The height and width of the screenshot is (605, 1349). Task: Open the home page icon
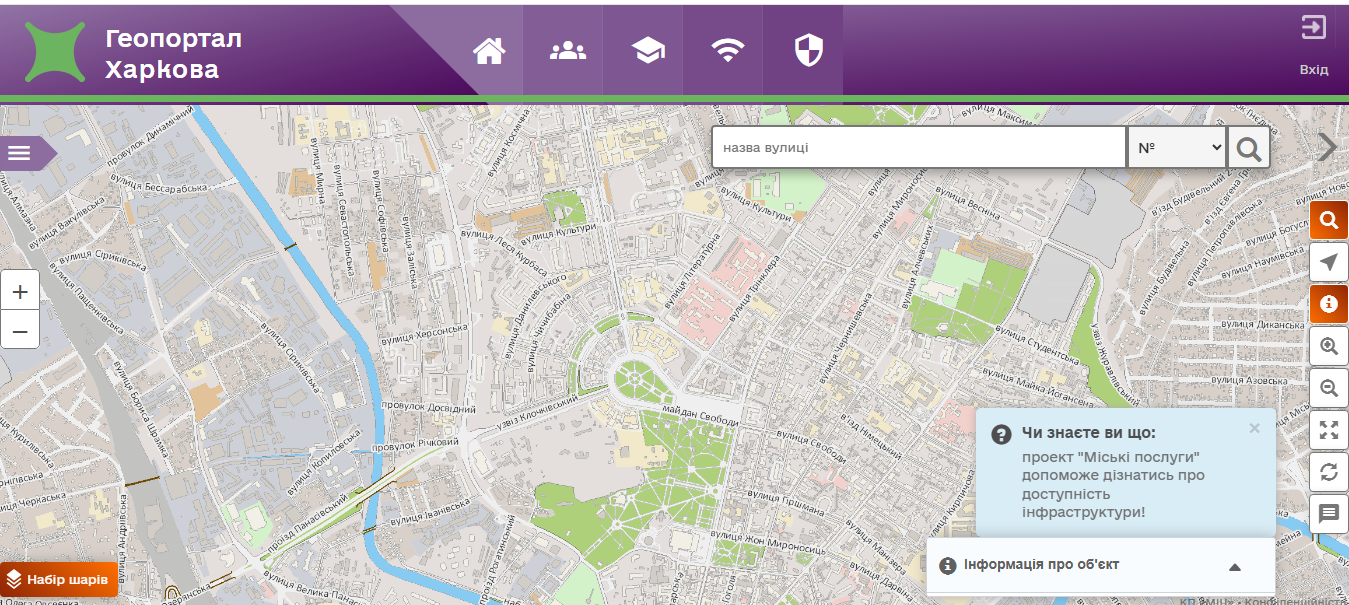(489, 51)
